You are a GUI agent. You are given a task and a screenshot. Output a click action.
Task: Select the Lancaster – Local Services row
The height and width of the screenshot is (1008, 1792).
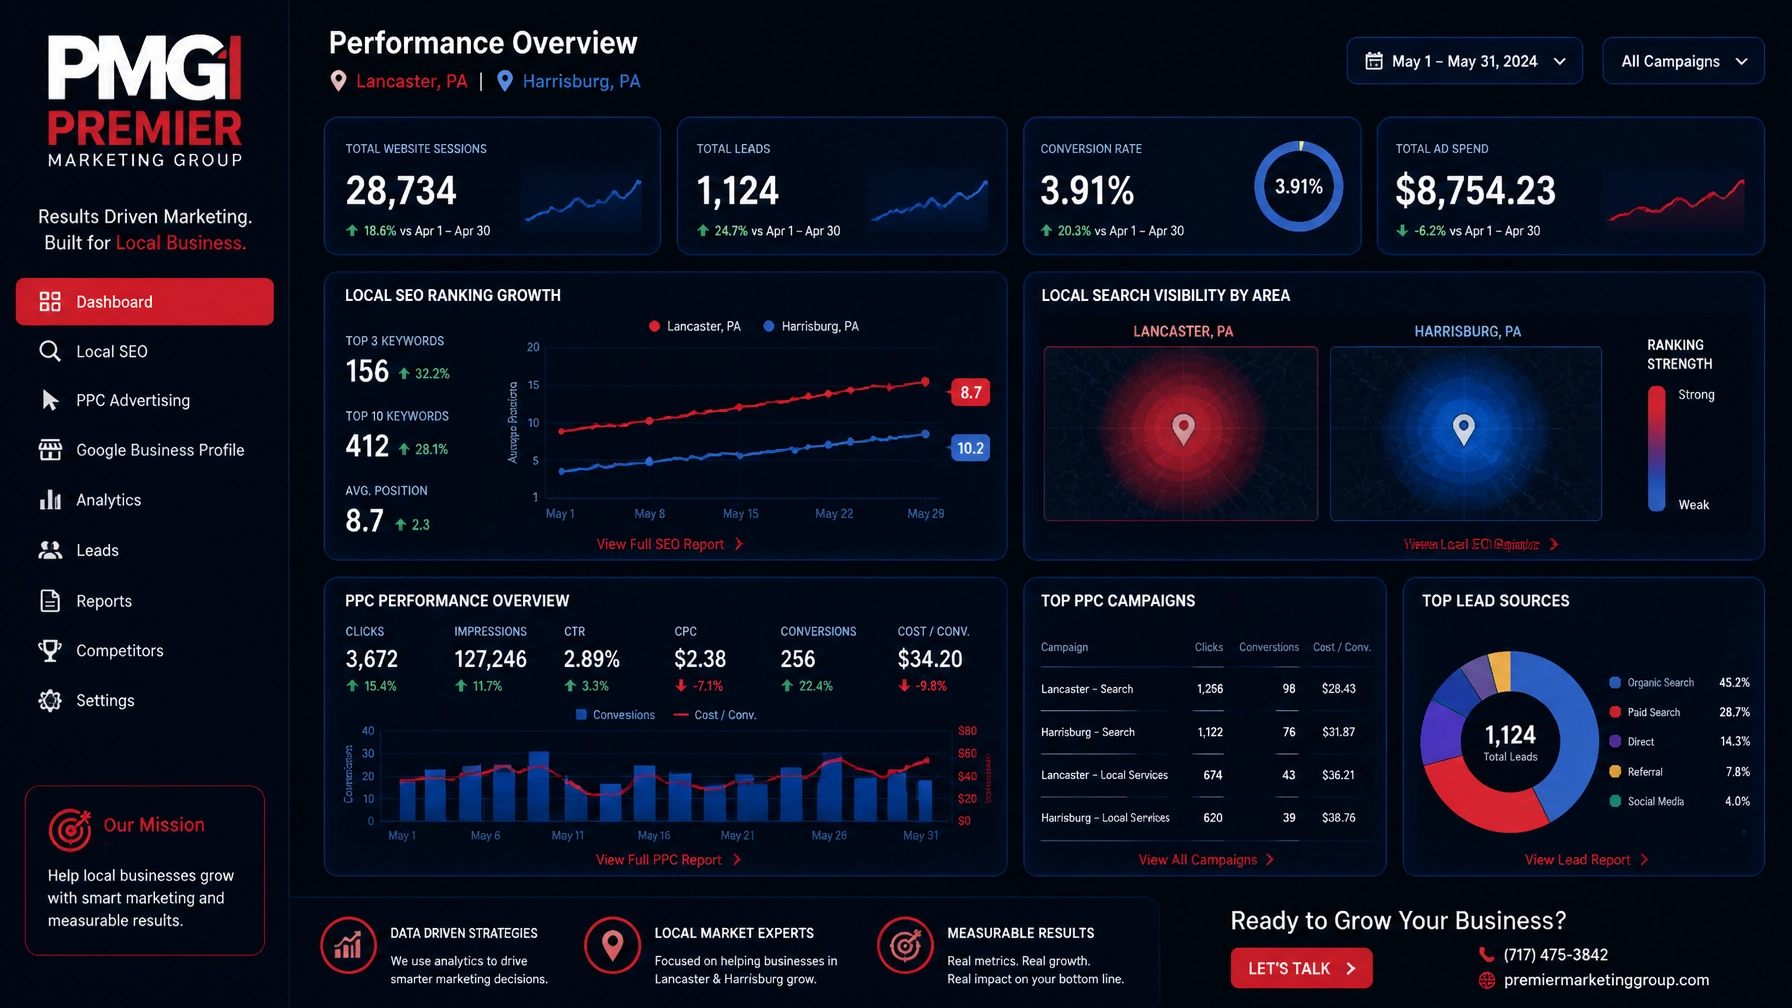coord(1206,775)
